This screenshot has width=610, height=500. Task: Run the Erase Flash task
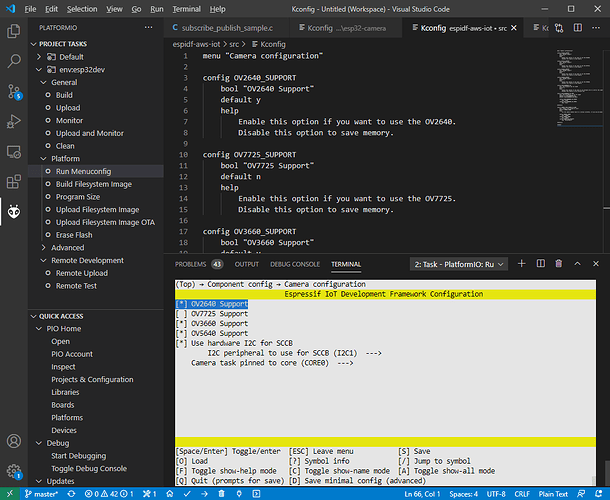click(74, 235)
